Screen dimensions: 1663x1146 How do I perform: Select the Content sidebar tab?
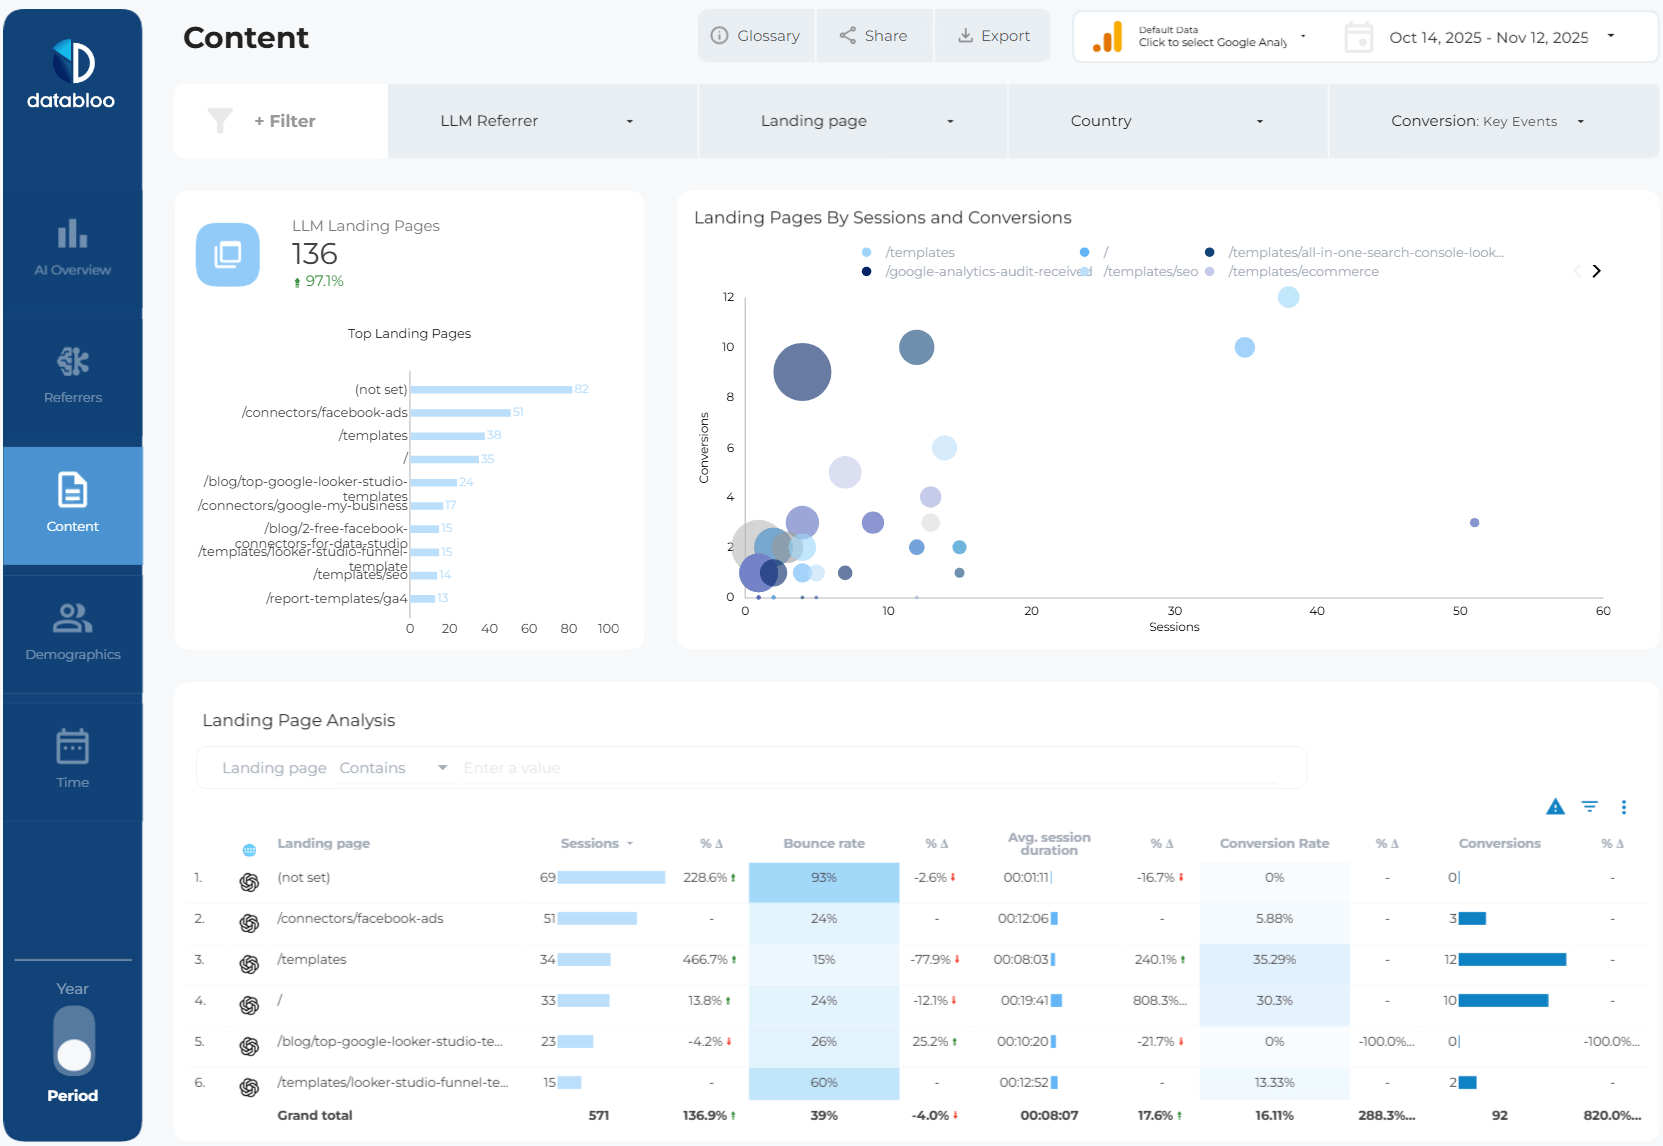[72, 505]
